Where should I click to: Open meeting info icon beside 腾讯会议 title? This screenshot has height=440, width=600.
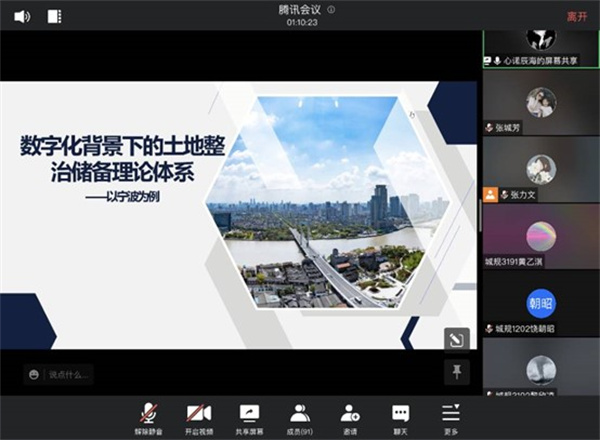point(331,9)
